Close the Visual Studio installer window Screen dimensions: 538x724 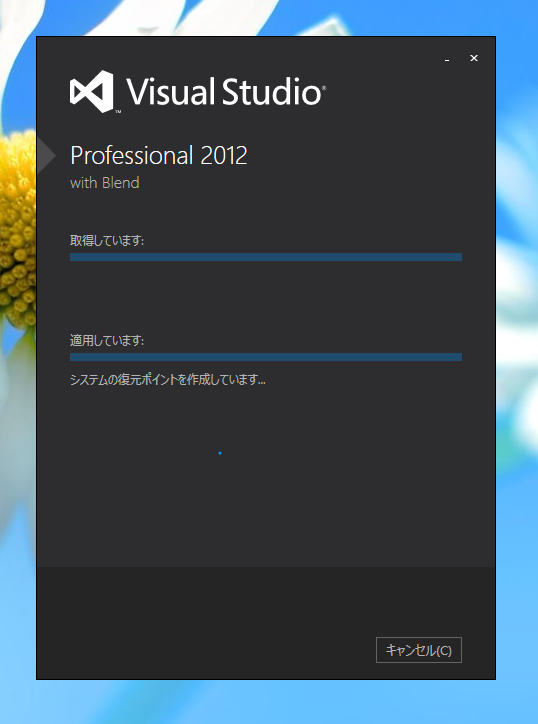click(474, 58)
